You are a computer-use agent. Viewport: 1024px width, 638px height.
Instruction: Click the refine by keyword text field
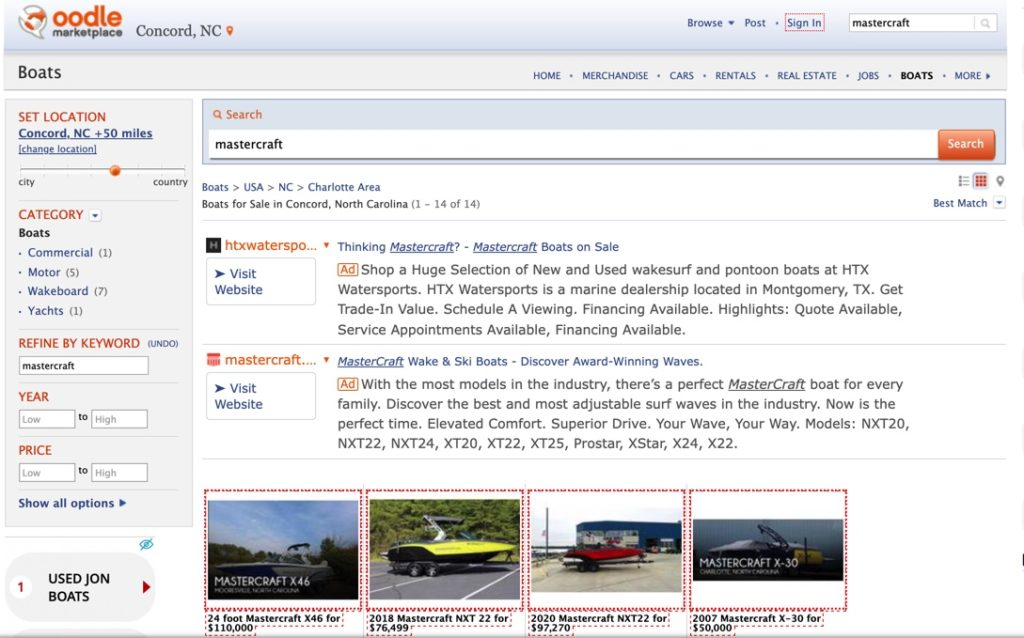pyautogui.click(x=83, y=366)
